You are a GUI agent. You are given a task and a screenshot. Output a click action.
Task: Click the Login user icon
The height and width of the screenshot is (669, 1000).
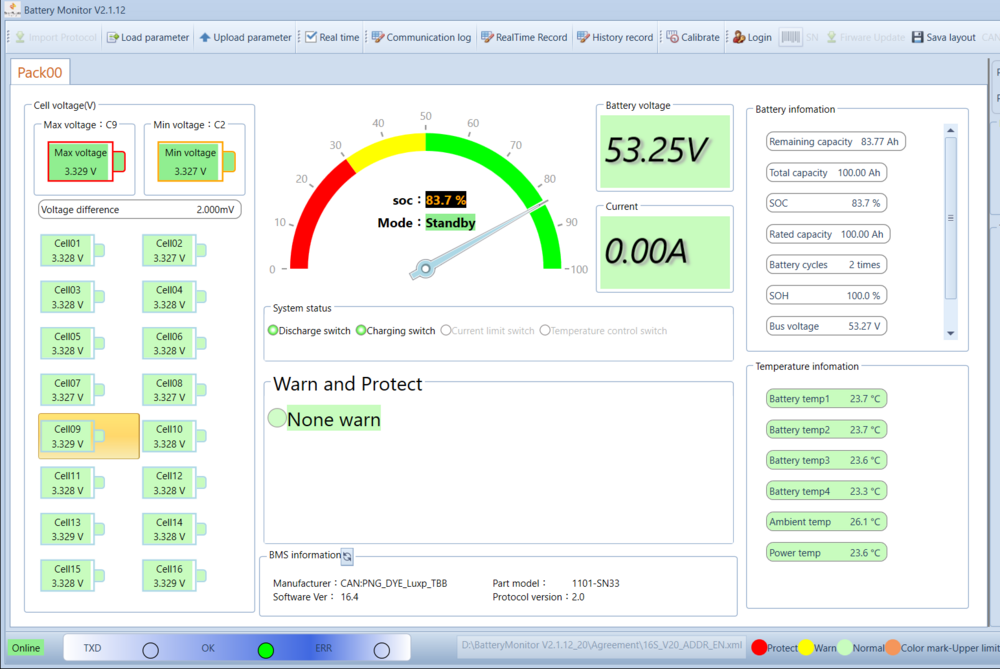pyautogui.click(x=739, y=37)
